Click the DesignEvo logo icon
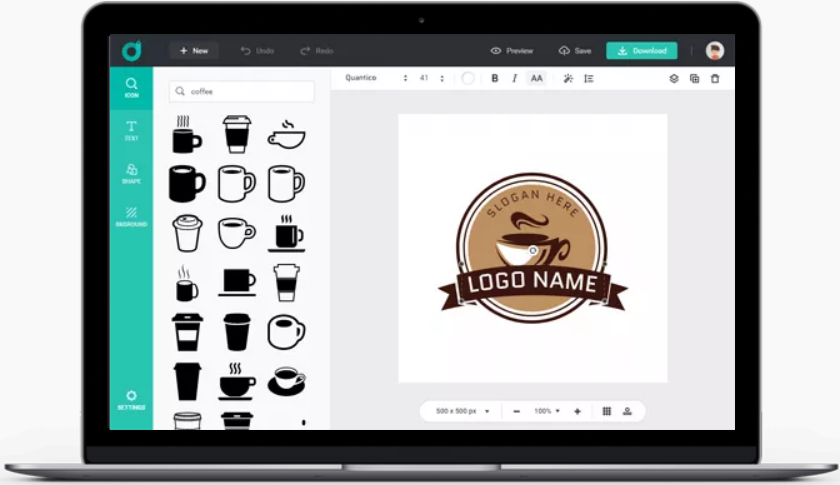Screen dimensions: 840x485 pos(131,51)
